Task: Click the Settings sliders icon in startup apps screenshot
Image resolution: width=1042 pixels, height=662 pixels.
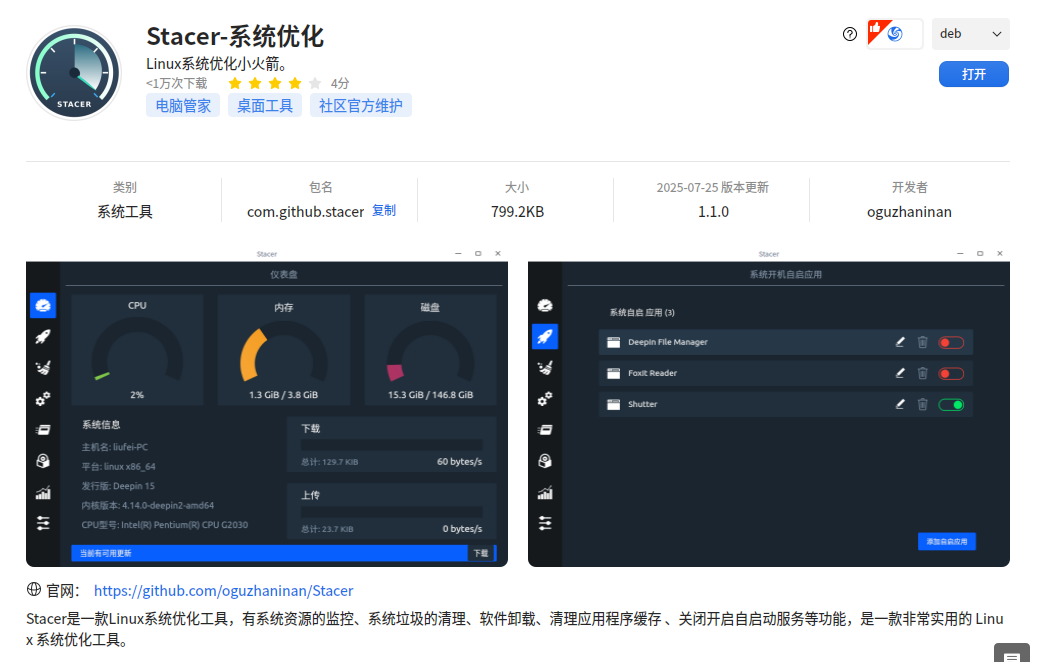Action: click(545, 523)
